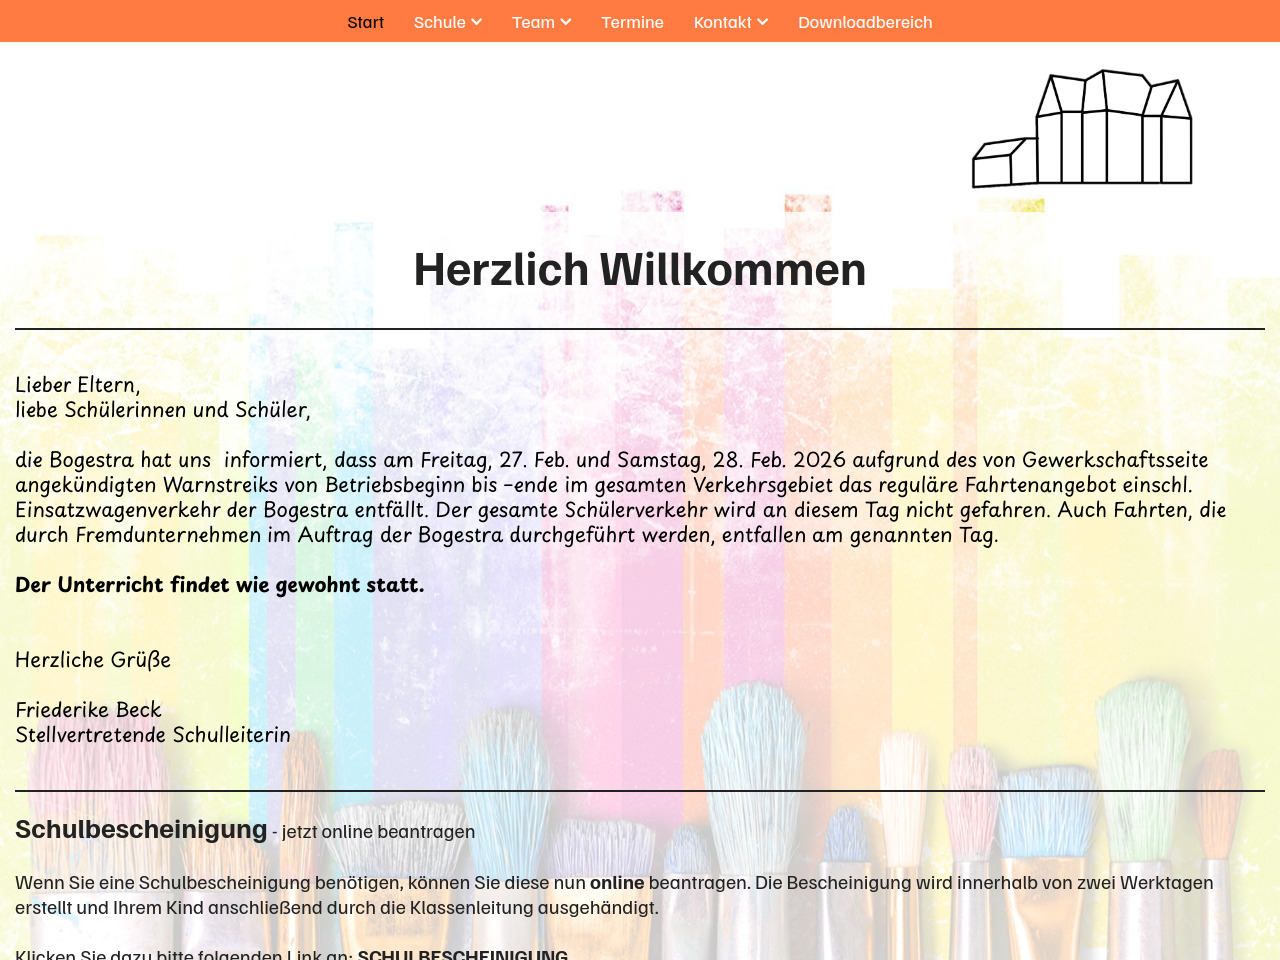The height and width of the screenshot is (960, 1280).
Task: Open the Start page in navigation
Action: [x=365, y=22]
